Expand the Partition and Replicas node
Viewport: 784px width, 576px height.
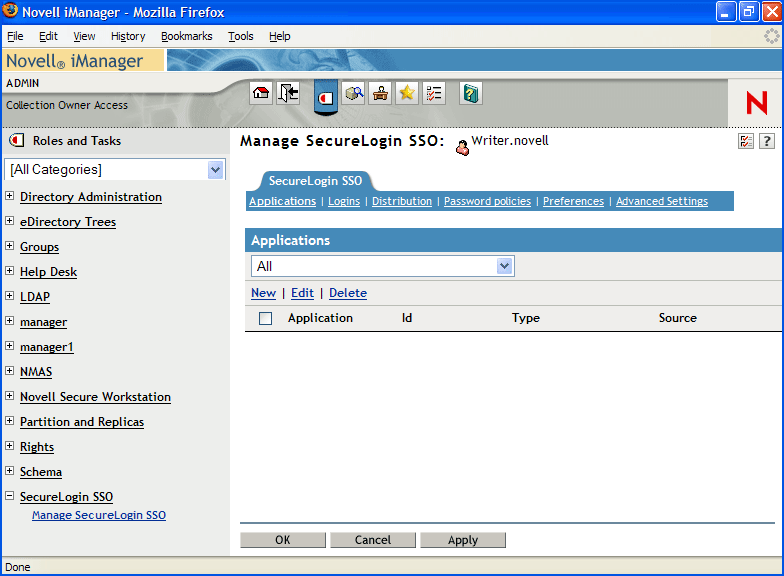pyautogui.click(x=10, y=420)
